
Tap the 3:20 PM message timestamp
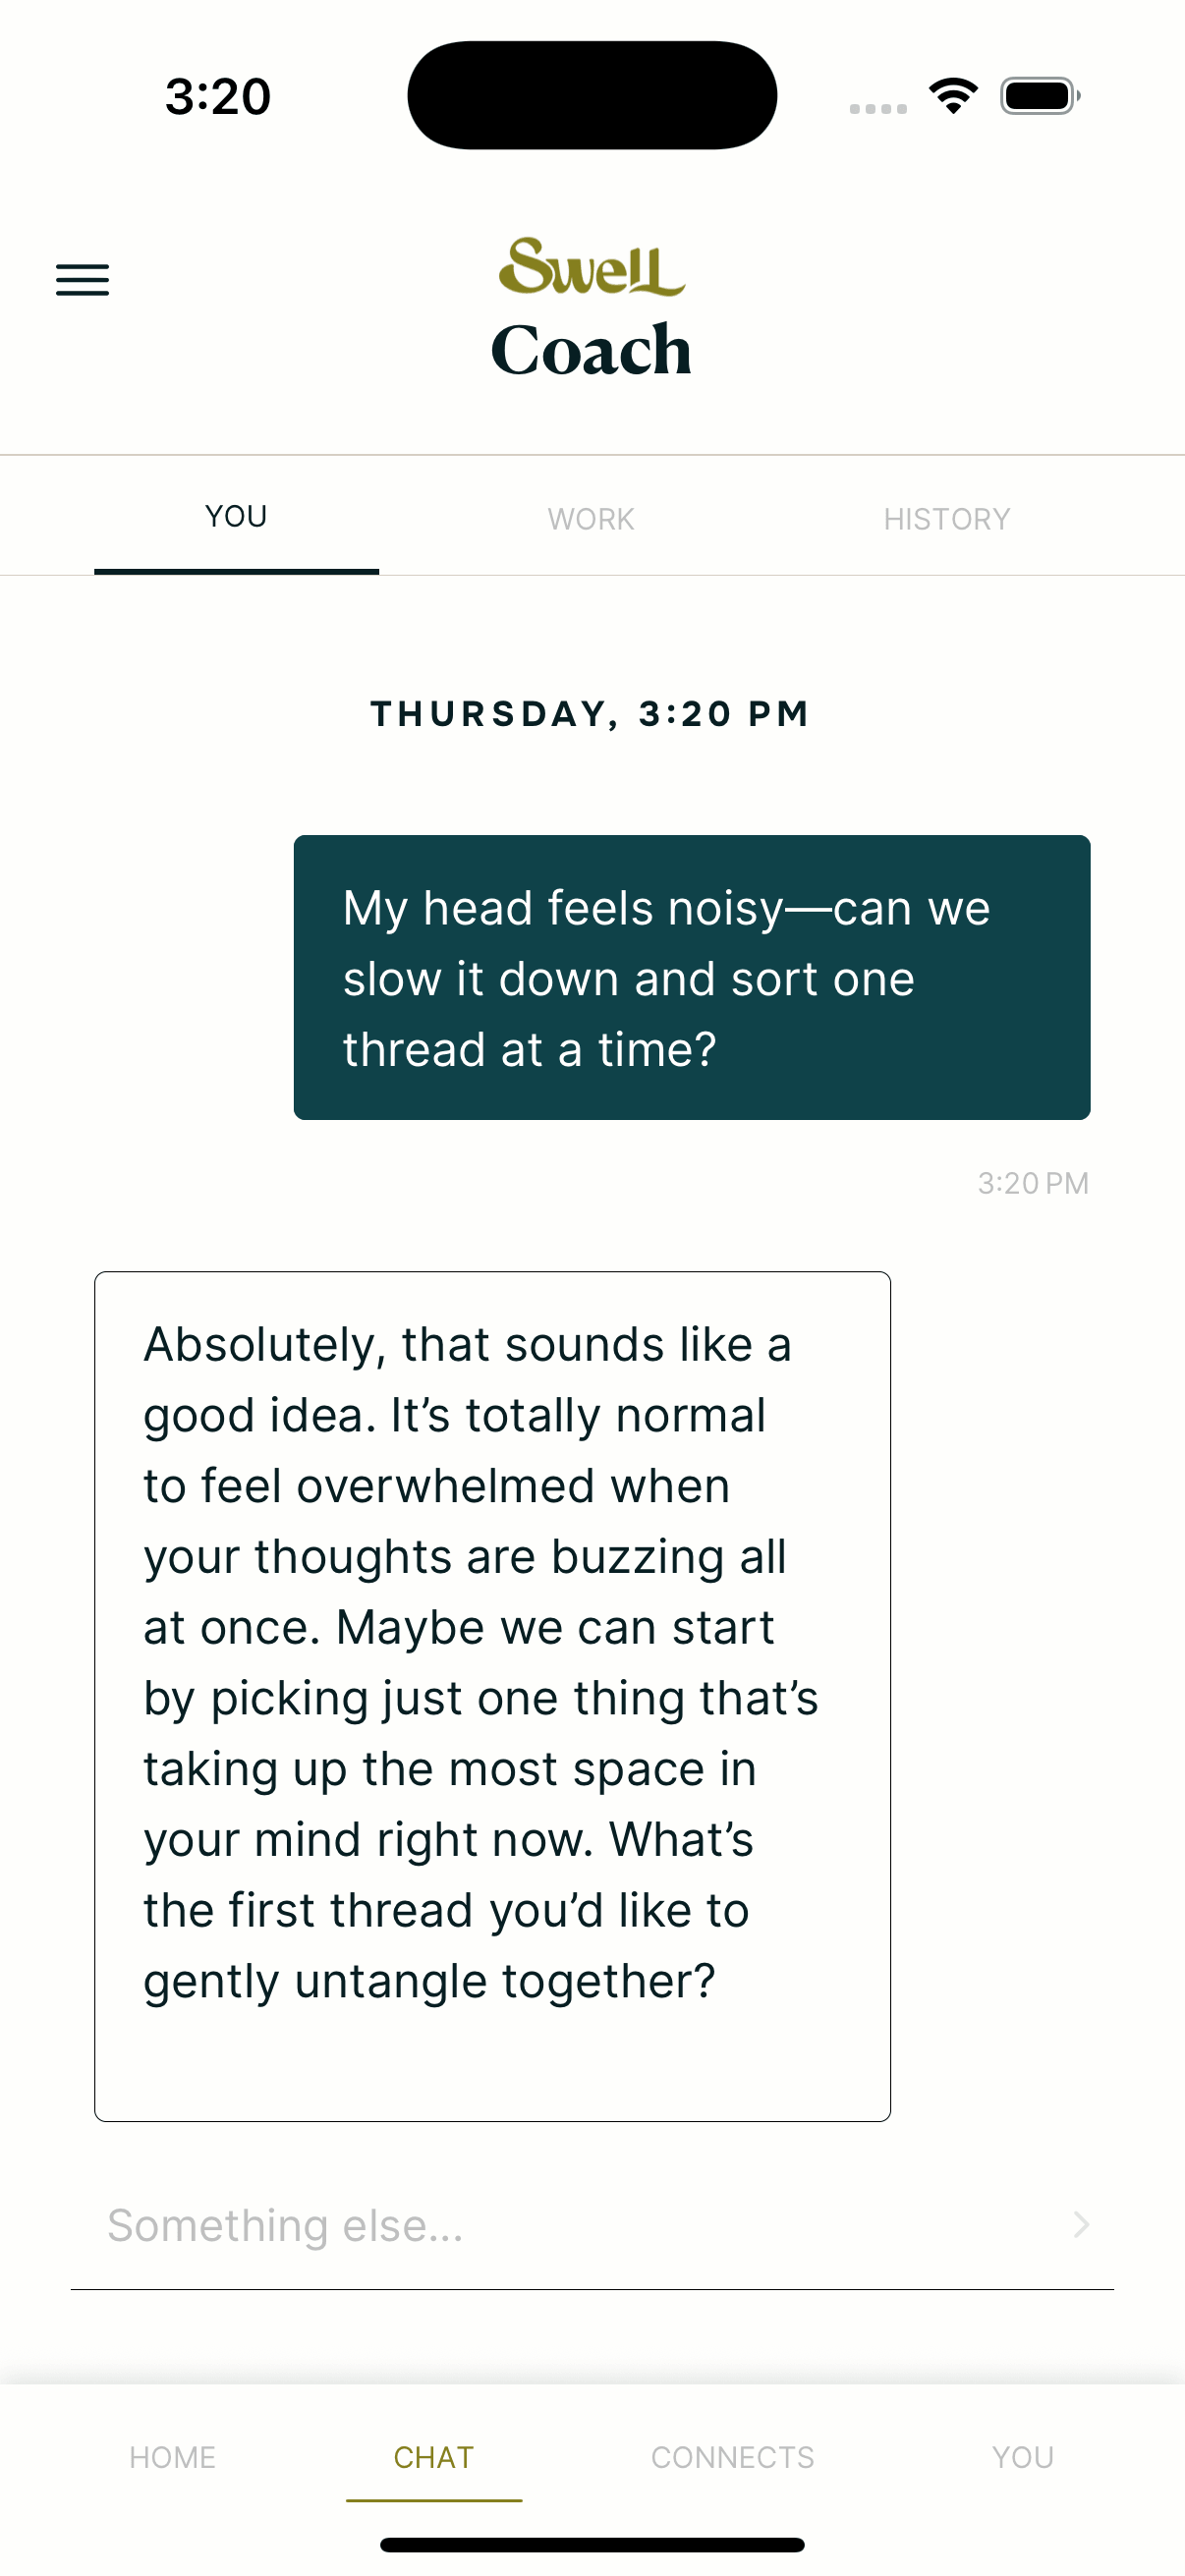point(1033,1183)
